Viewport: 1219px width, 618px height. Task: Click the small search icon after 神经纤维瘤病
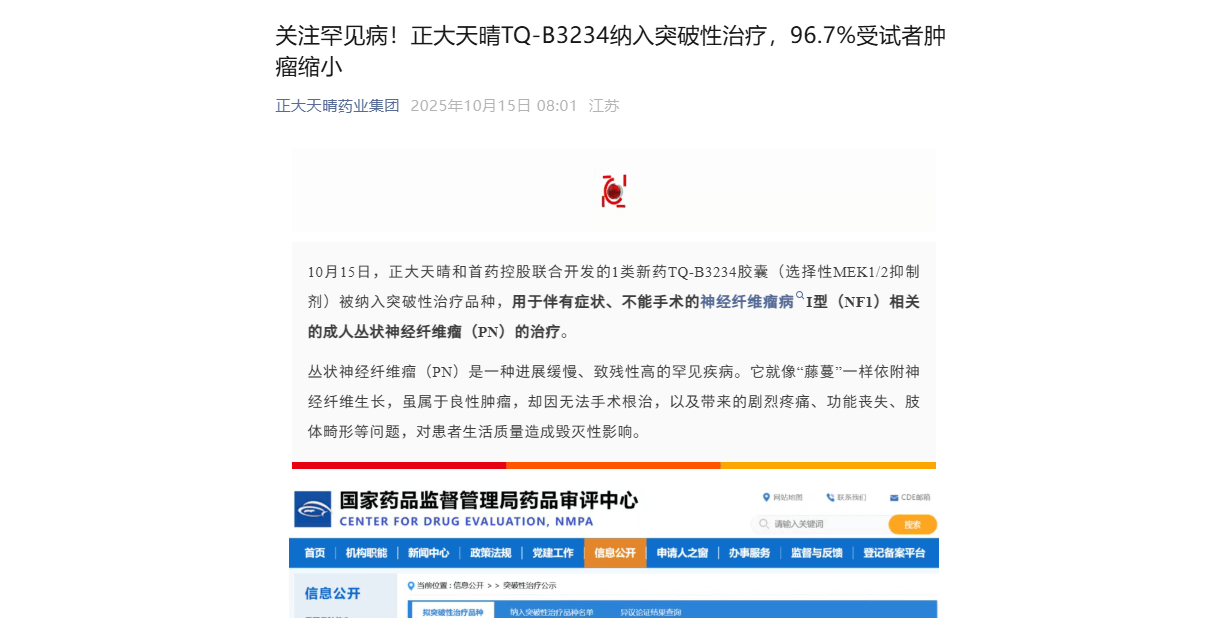point(801,296)
